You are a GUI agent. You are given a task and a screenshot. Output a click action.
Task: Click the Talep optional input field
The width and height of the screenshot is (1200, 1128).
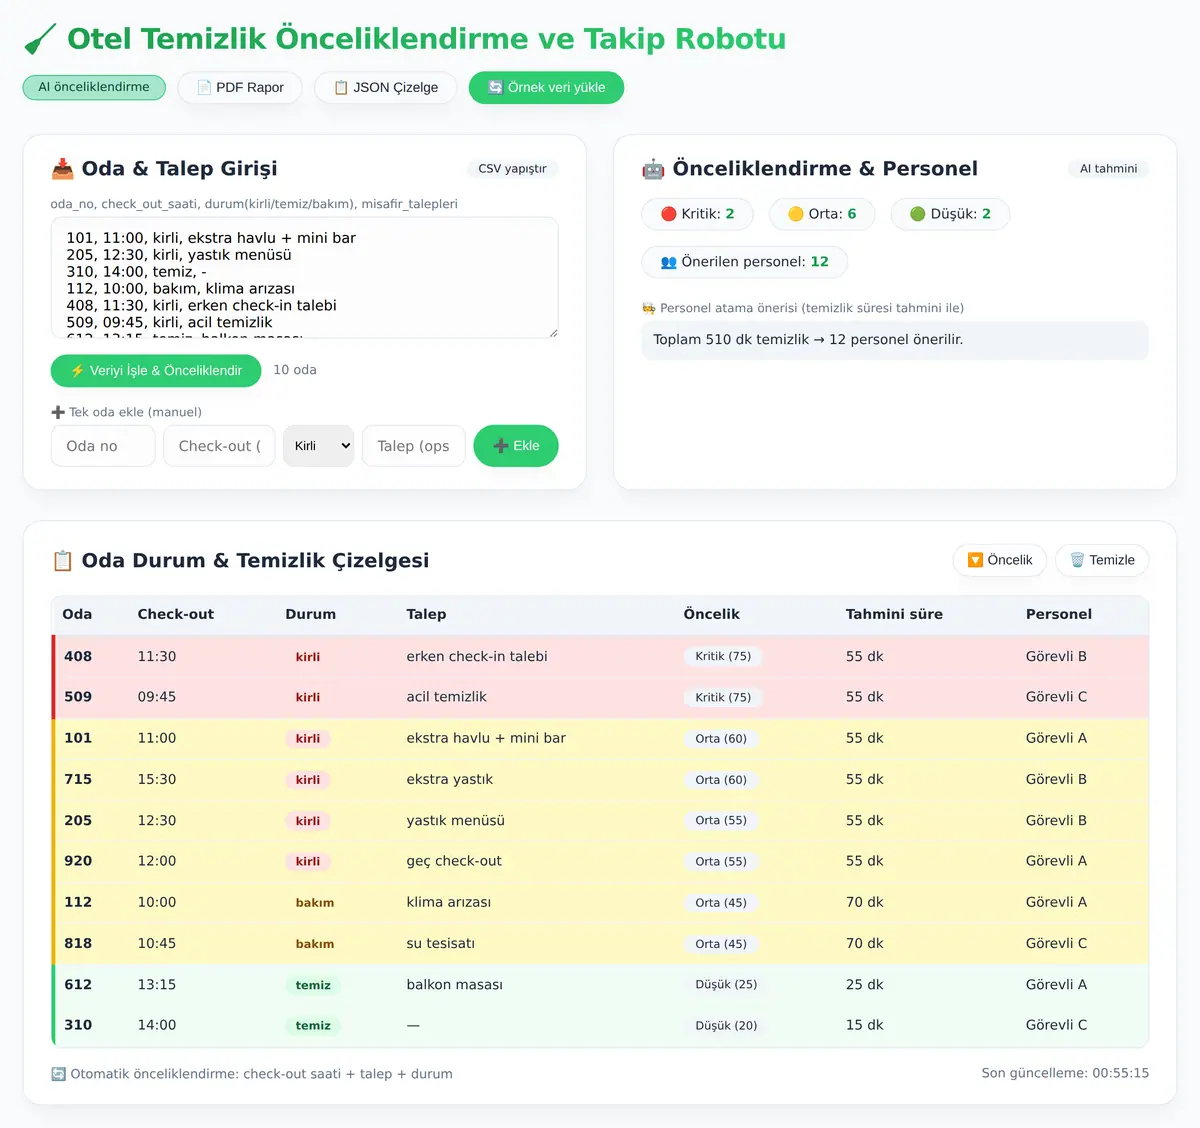413,446
